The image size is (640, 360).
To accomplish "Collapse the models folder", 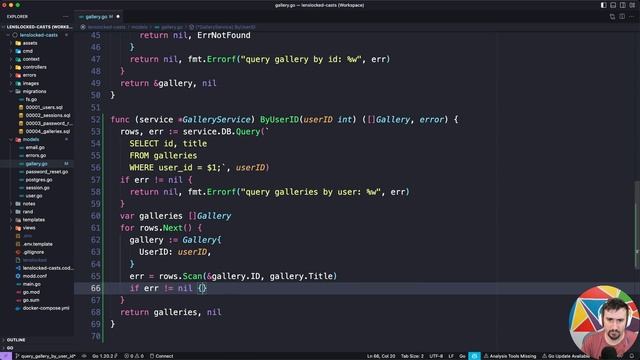I will [x=31, y=140].
